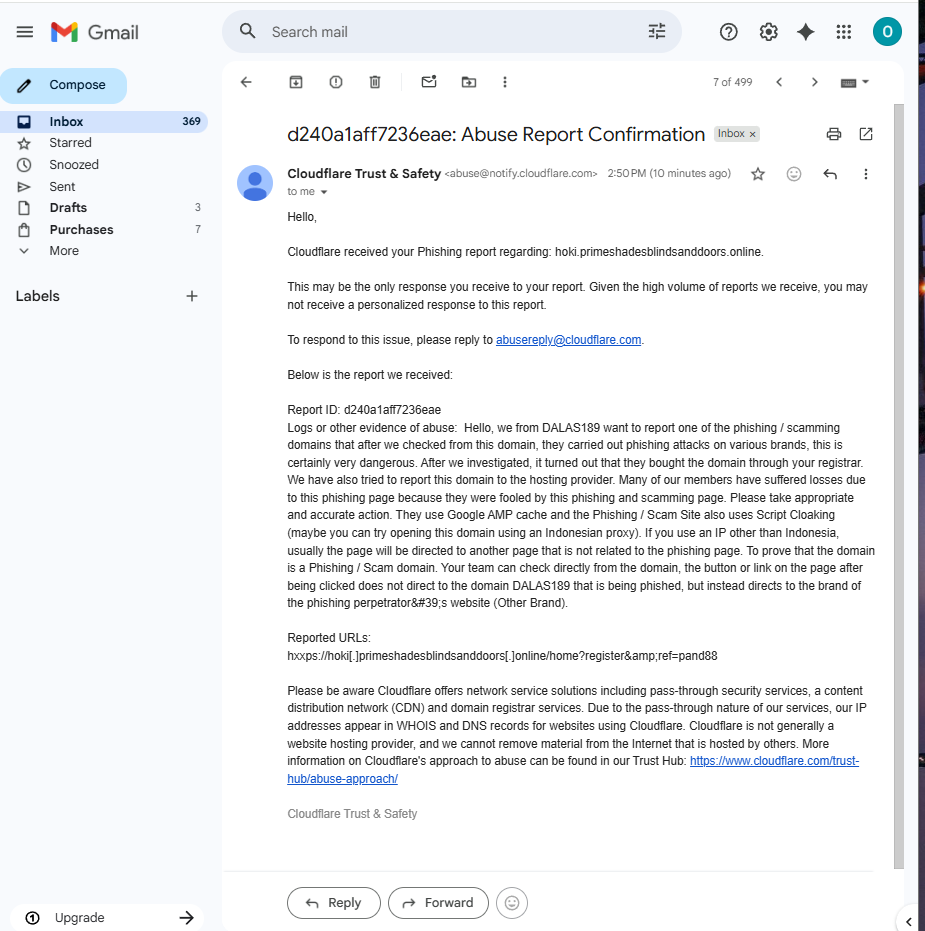Click Upgrade in the sidebar
Screen dimensions: 925x931
[x=107, y=917]
